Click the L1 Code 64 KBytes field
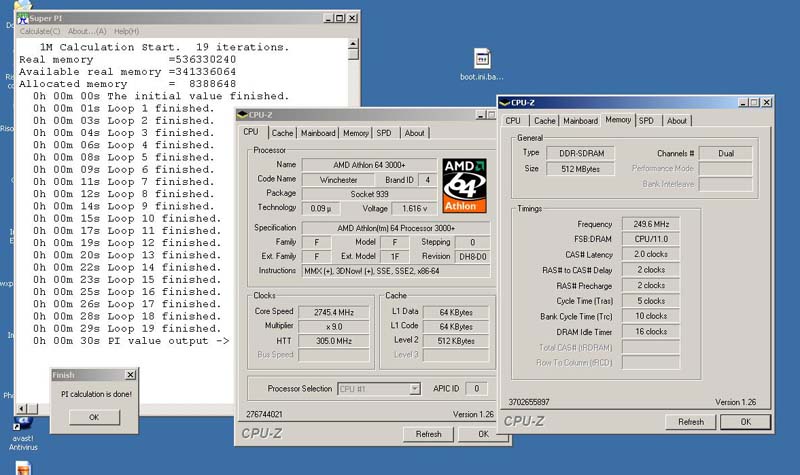This screenshot has width=800, height=475. [x=456, y=327]
